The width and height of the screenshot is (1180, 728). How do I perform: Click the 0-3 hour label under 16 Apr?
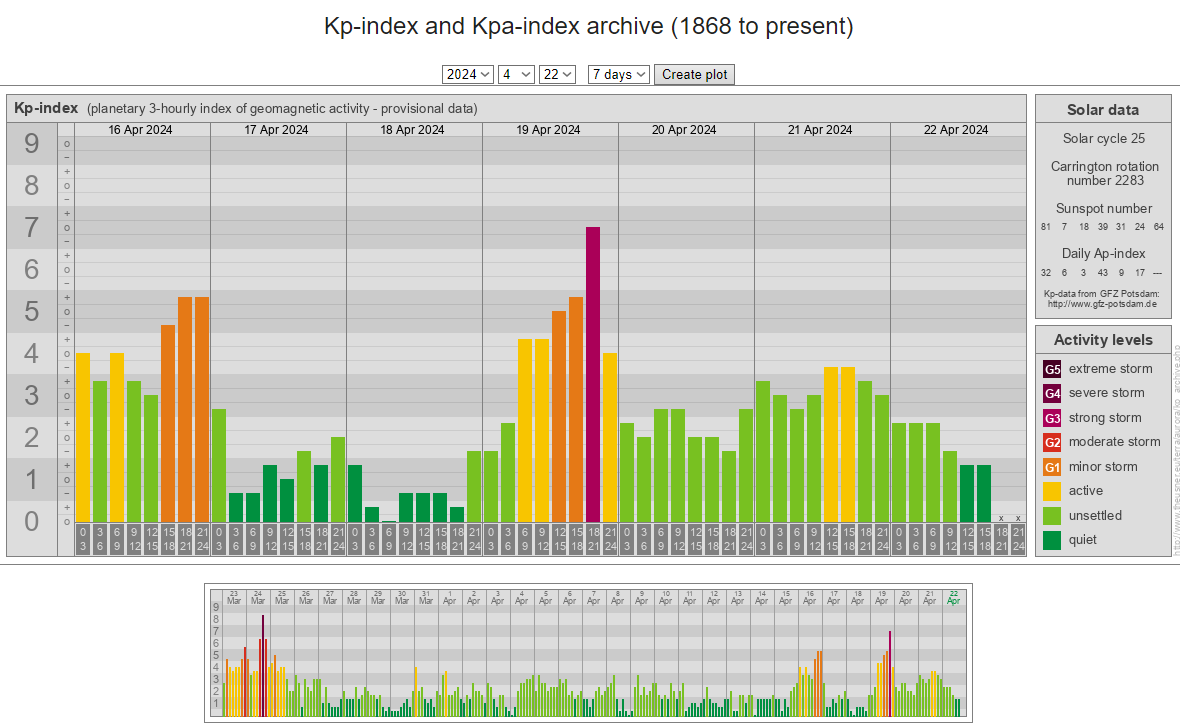83,540
